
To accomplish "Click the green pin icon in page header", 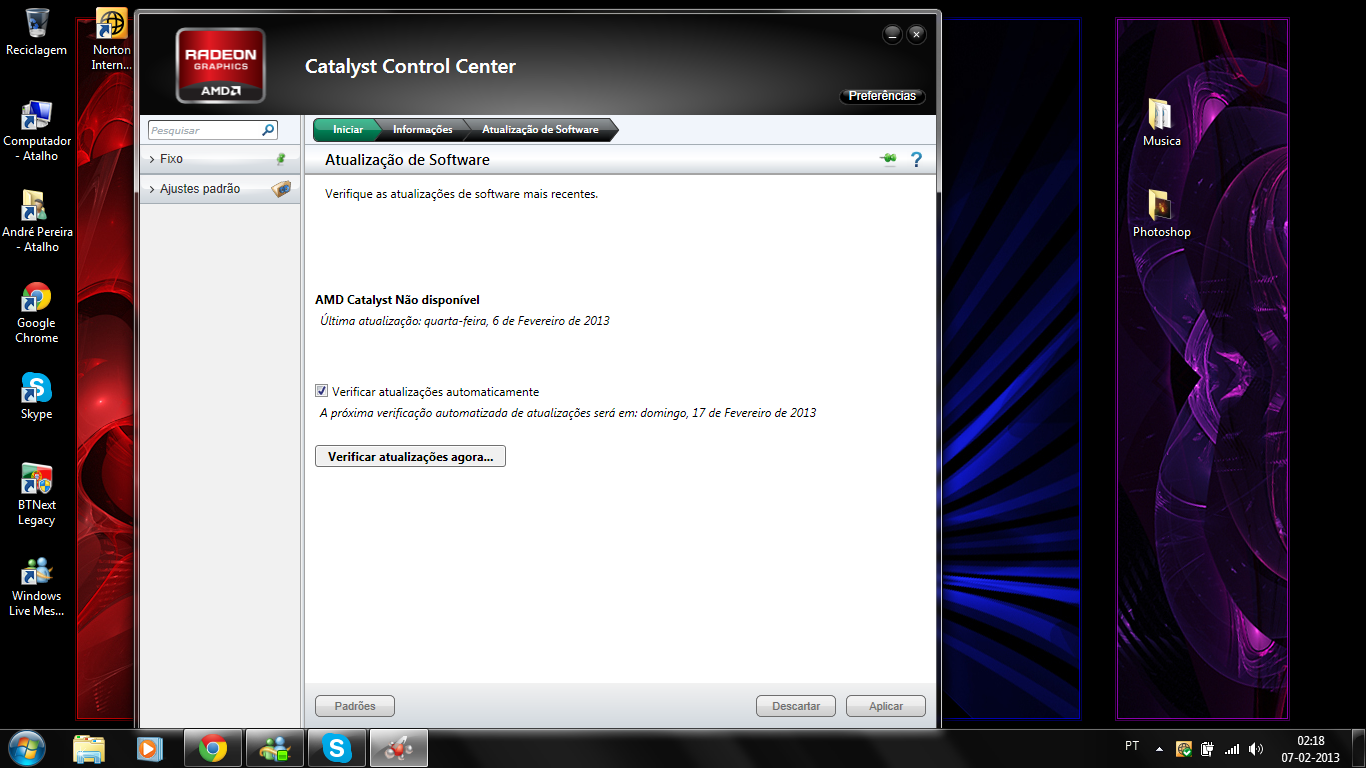I will pos(888,160).
